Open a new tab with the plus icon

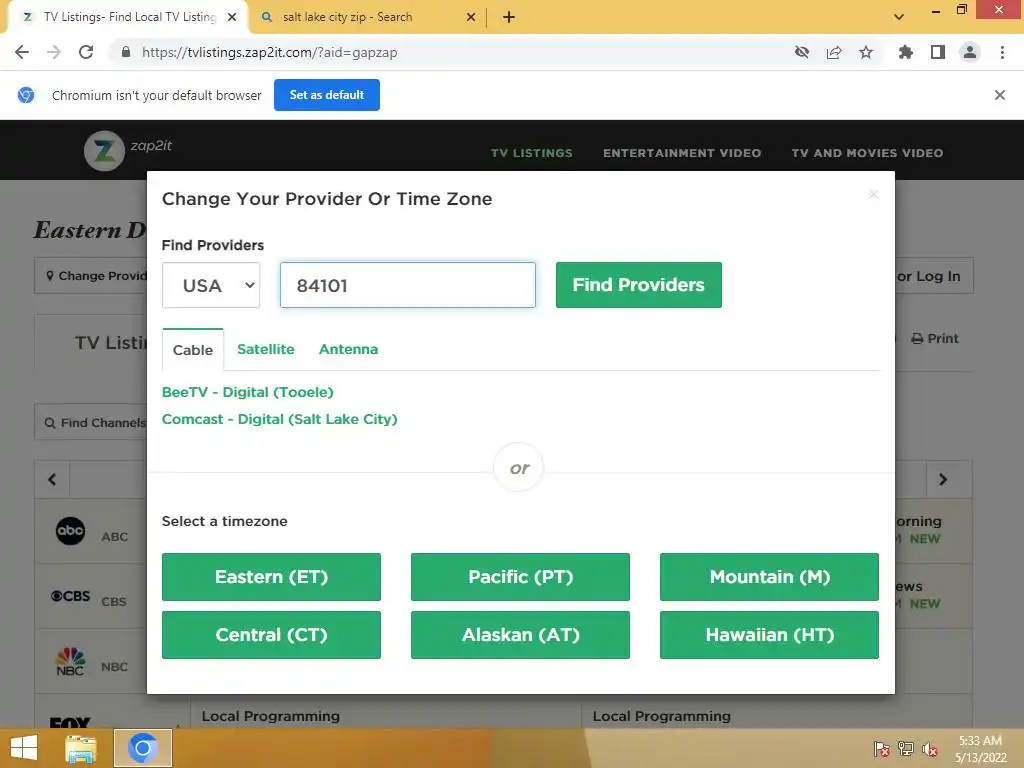click(x=509, y=18)
